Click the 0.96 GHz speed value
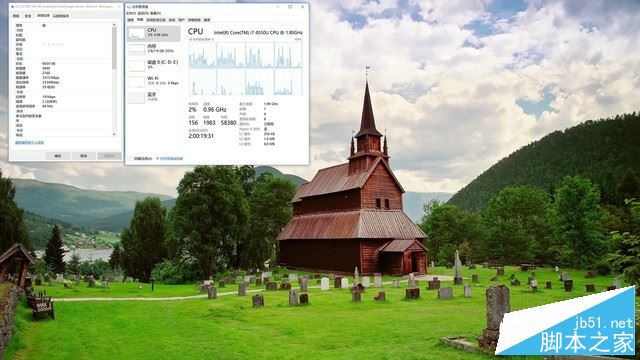Screen dimensions: 640x360 pos(215,110)
